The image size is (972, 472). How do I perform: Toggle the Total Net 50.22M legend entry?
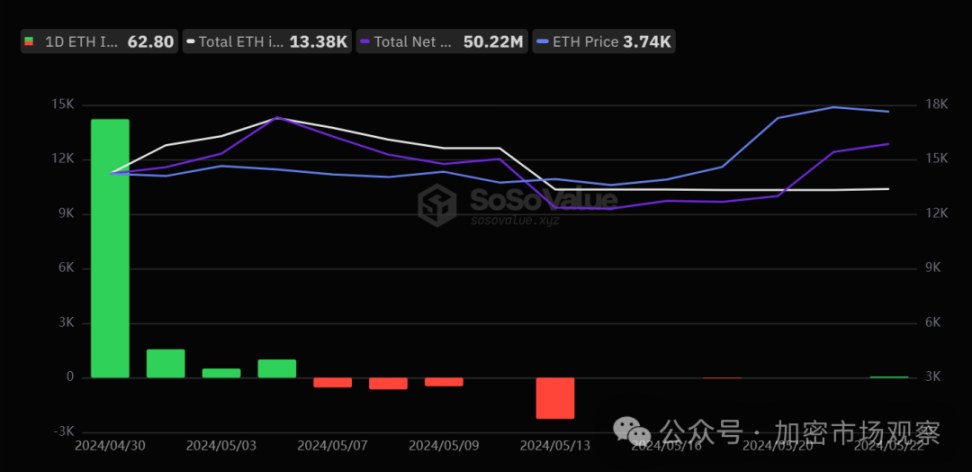pyautogui.click(x=441, y=42)
